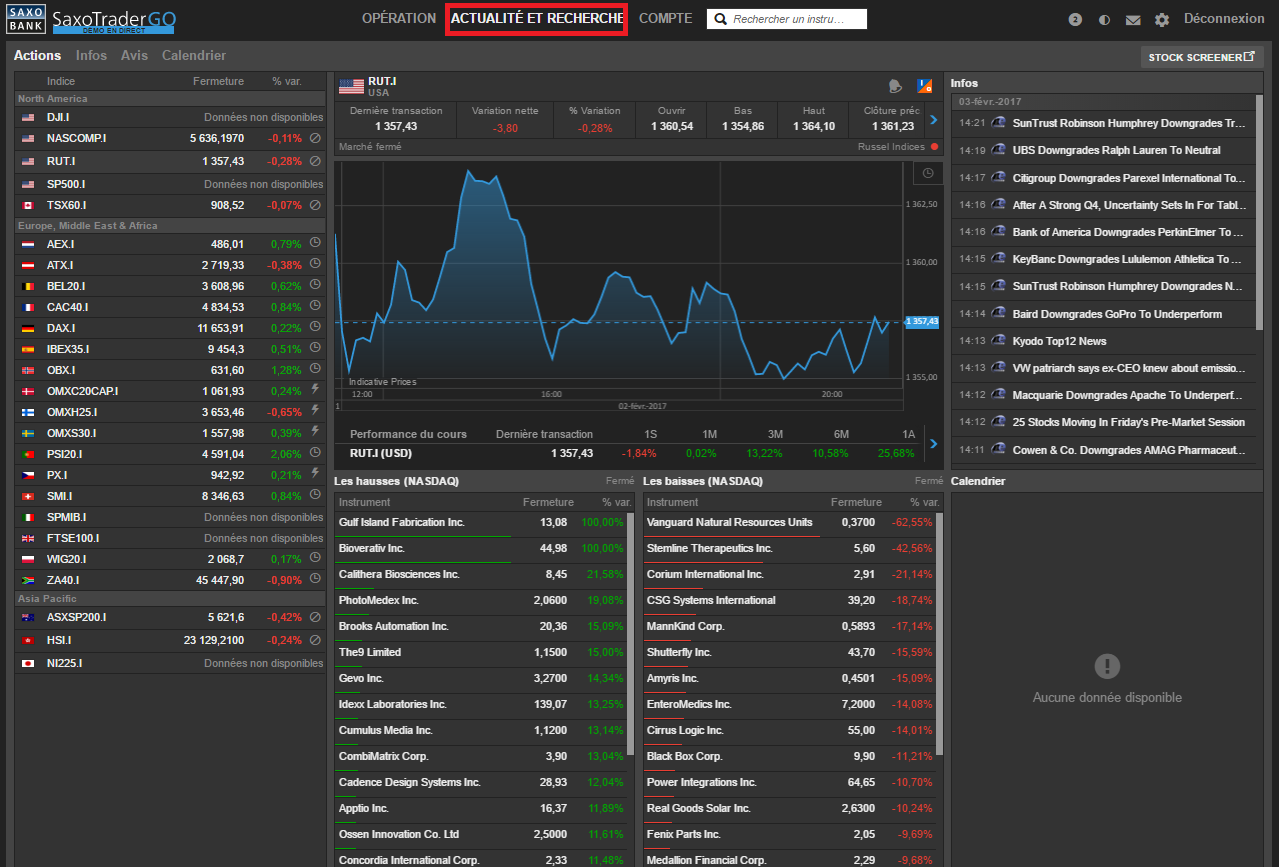The width and height of the screenshot is (1280, 867).
Task: Click the clock icon in the ZA40.I row
Action: click(315, 579)
